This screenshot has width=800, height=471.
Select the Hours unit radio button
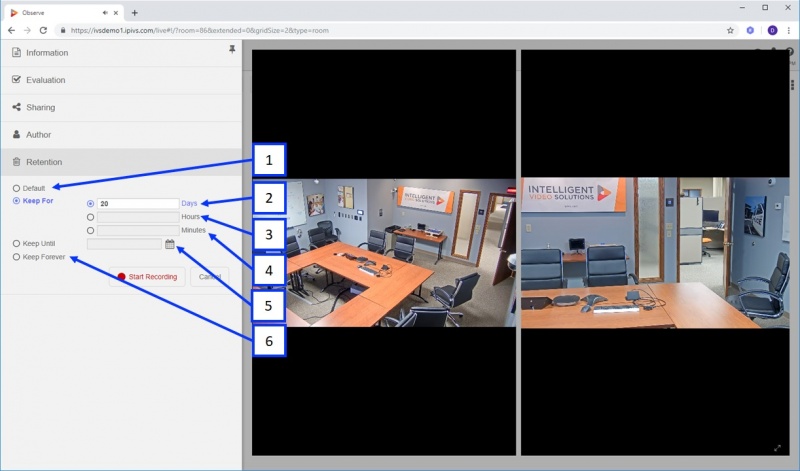coord(90,217)
